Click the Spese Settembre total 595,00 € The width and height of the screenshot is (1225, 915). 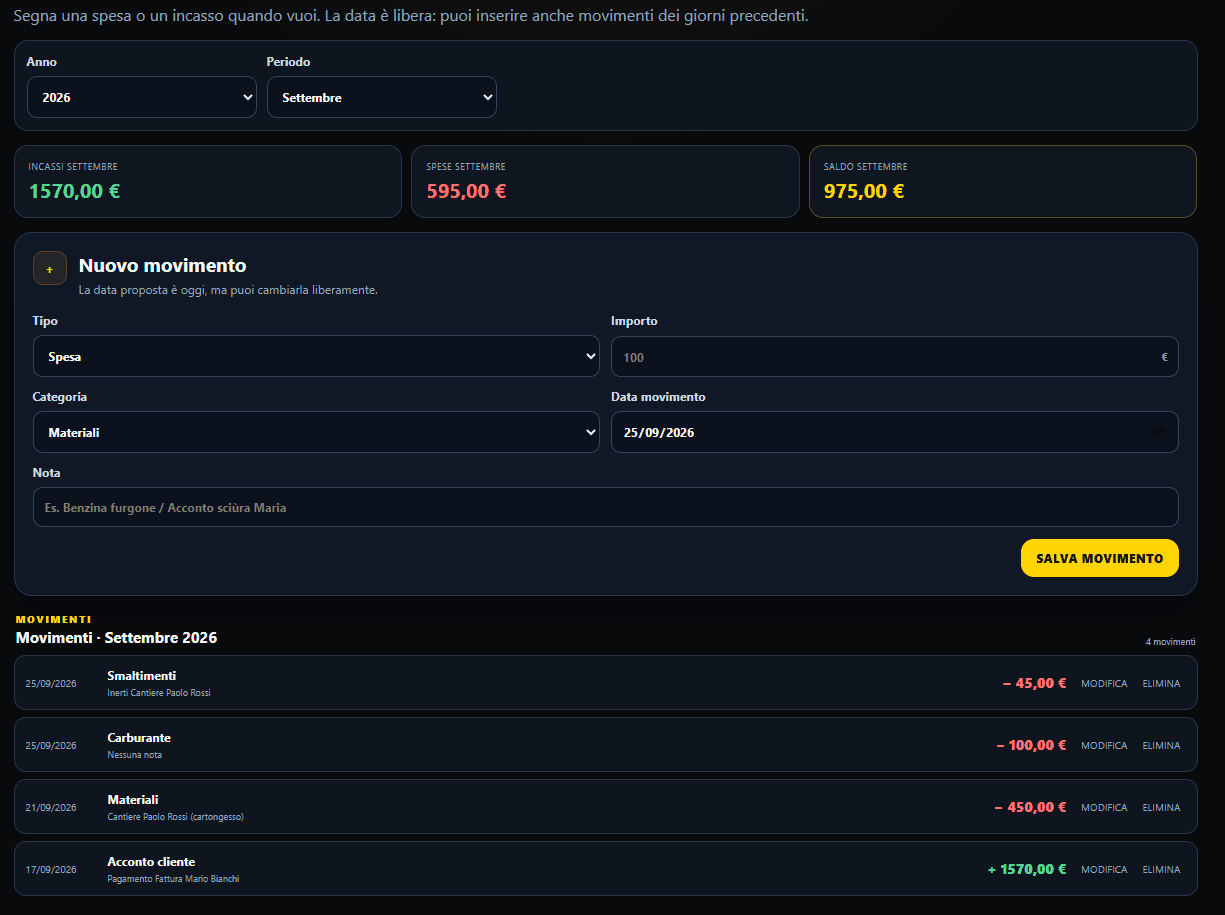coord(466,191)
